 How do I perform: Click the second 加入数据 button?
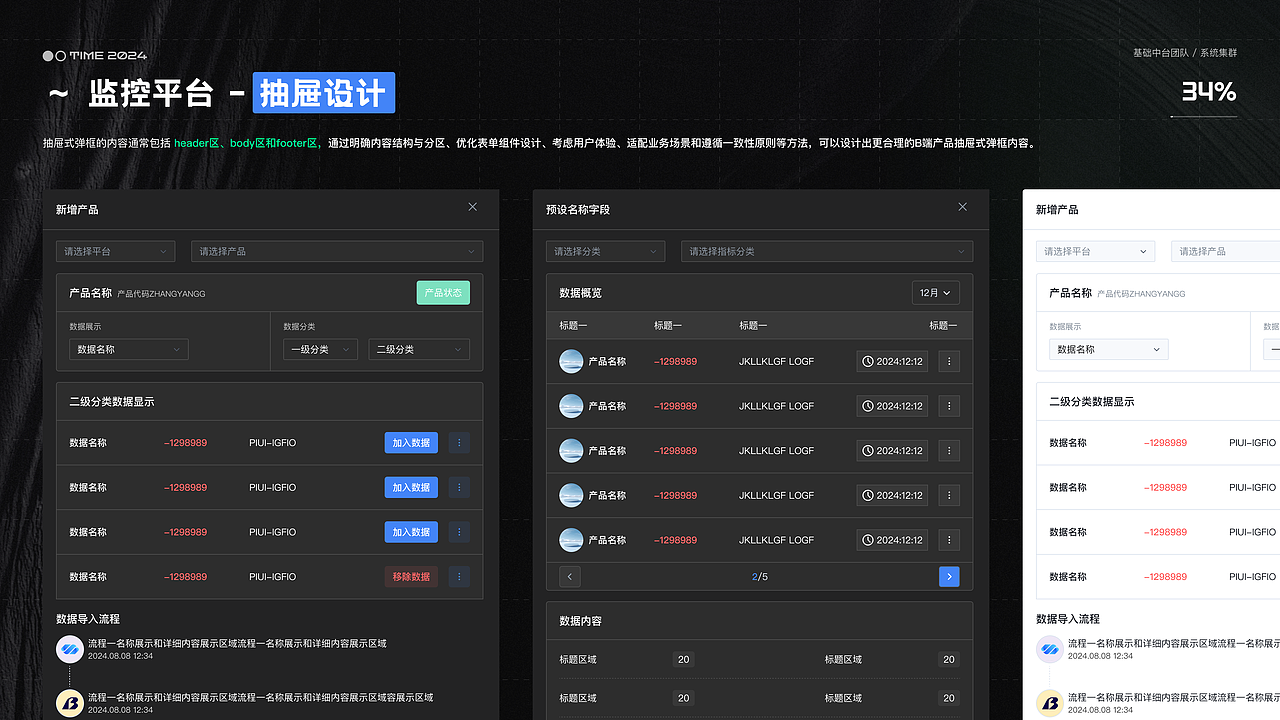click(x=411, y=487)
